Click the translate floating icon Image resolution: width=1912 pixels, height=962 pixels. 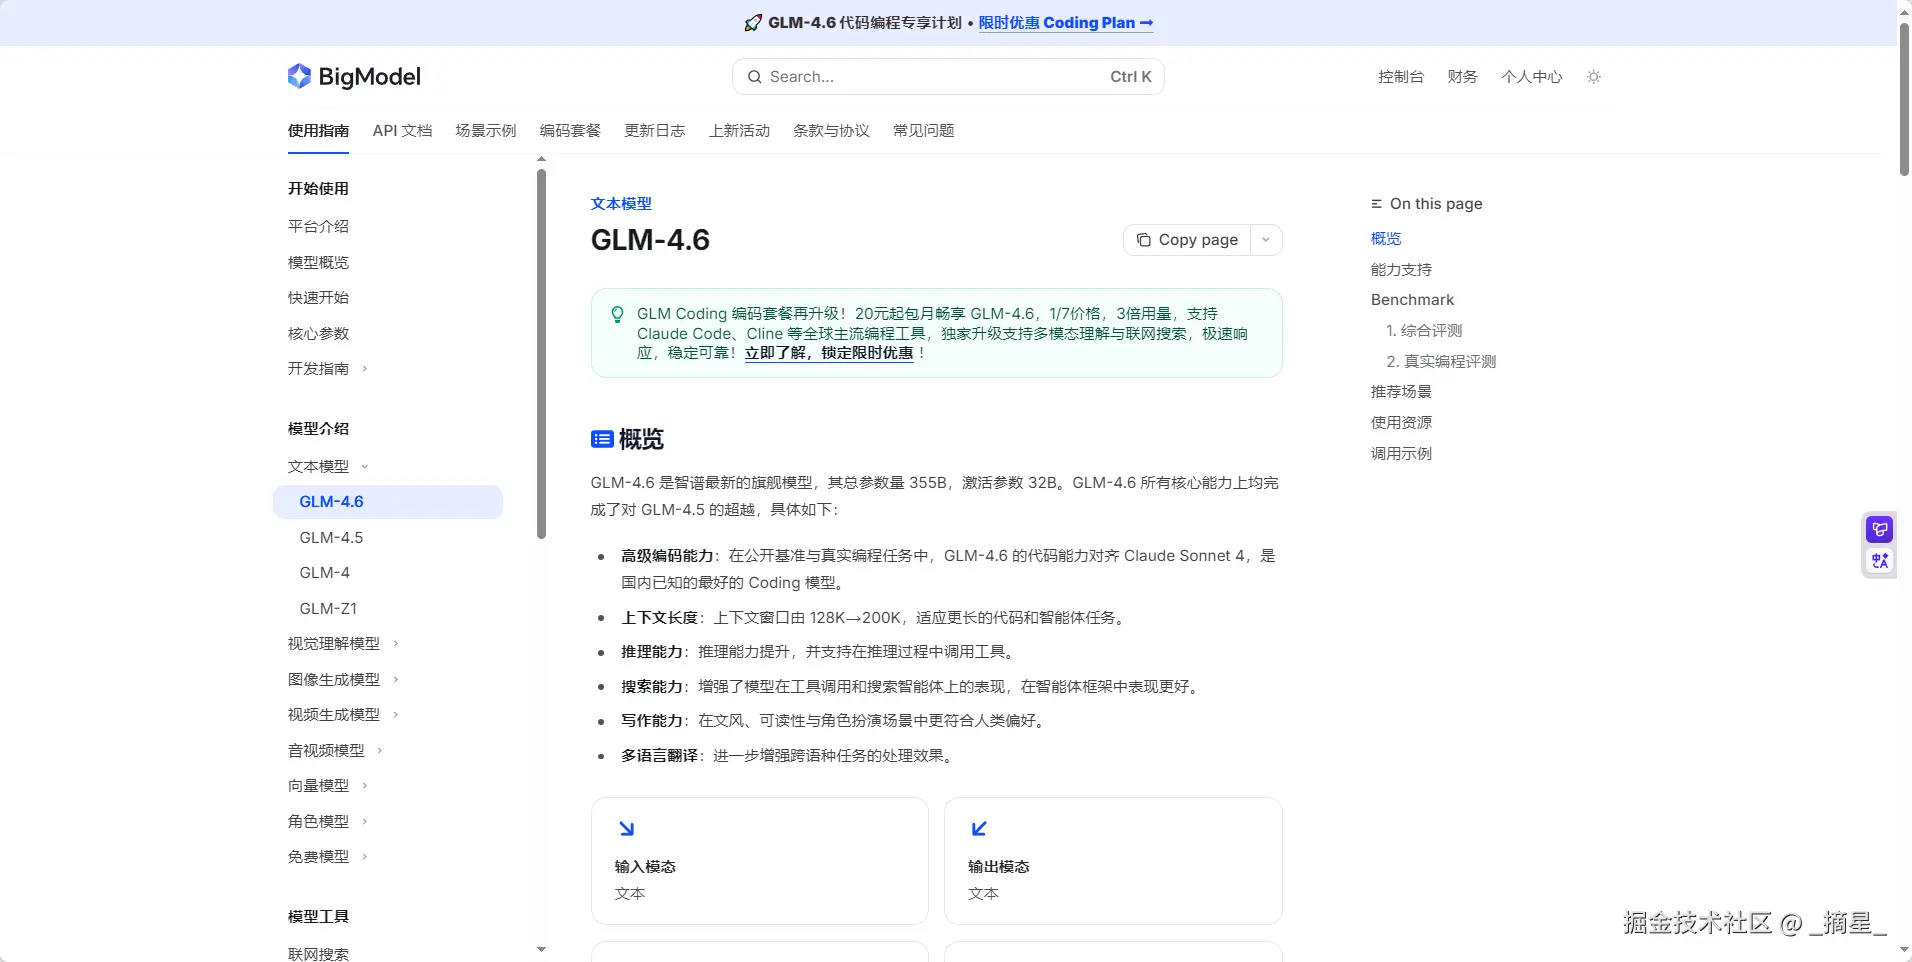1880,561
